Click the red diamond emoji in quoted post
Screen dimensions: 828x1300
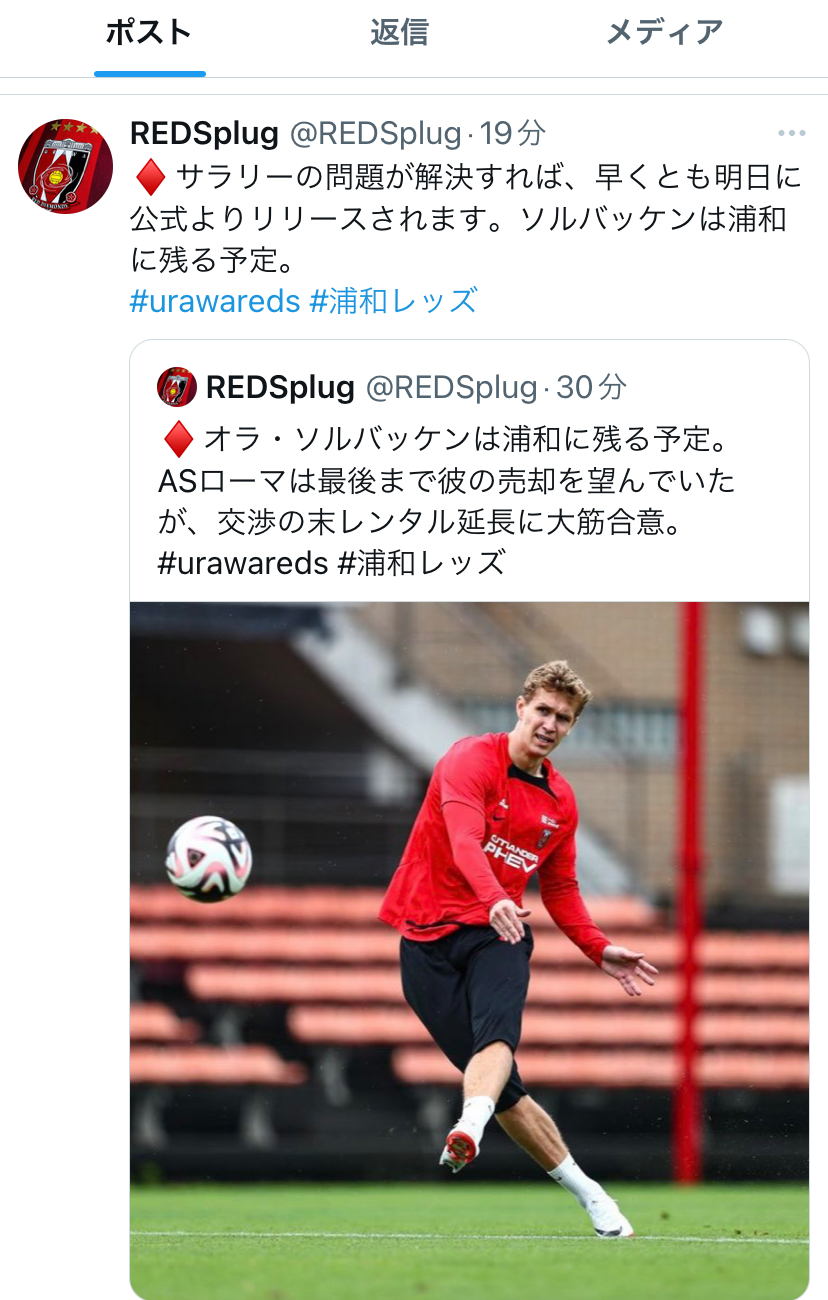pos(178,438)
